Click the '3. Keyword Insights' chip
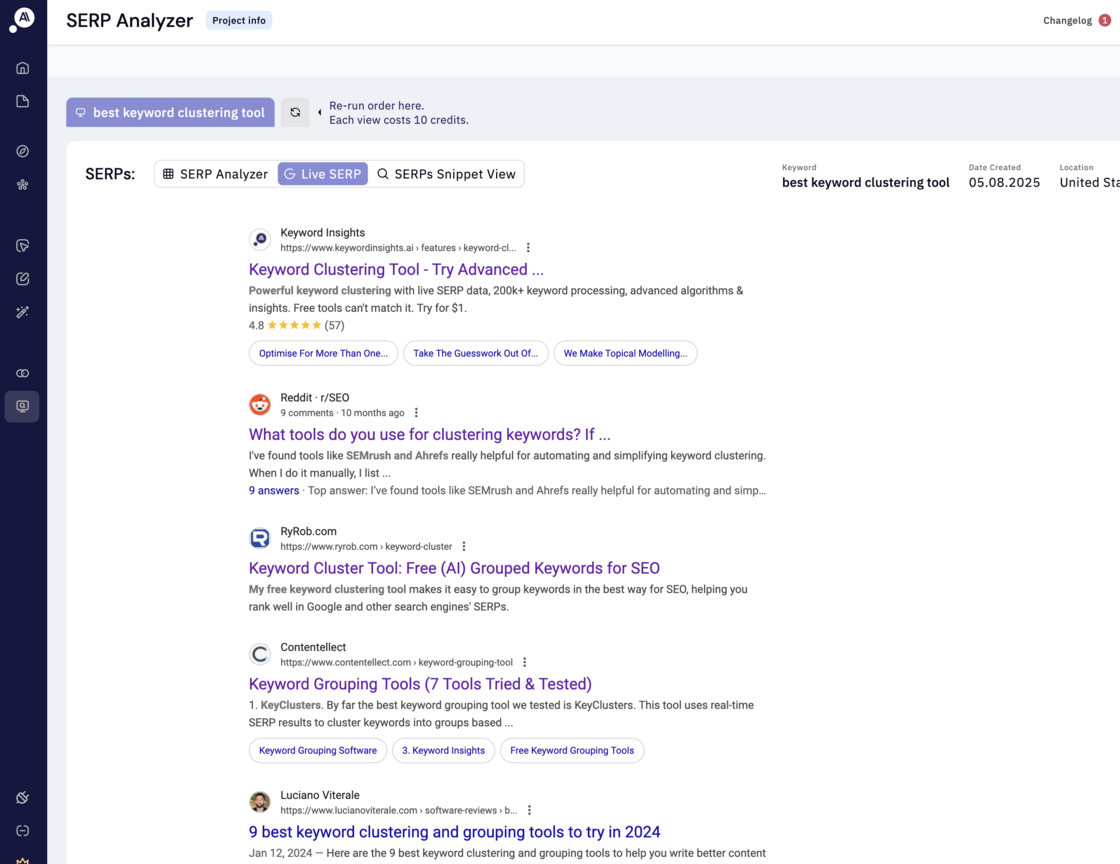This screenshot has height=864, width=1120. coord(444,750)
